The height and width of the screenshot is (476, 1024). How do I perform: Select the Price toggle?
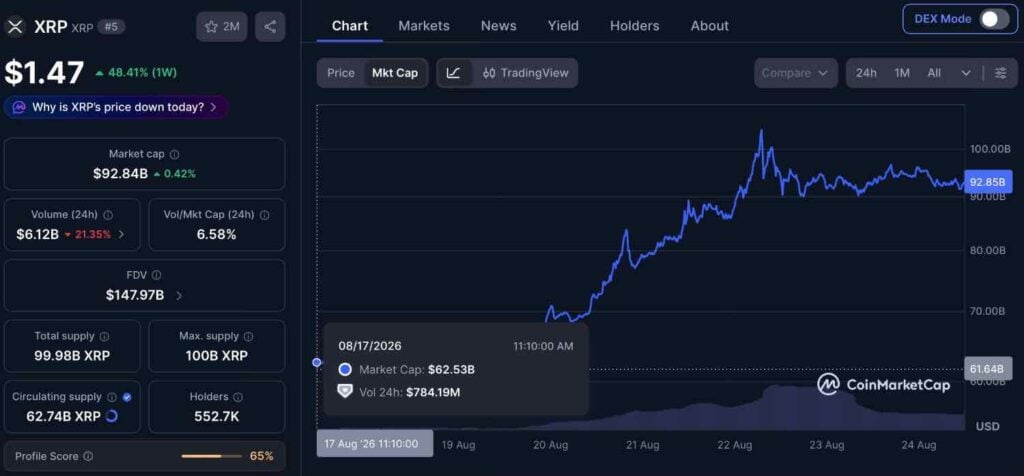341,73
